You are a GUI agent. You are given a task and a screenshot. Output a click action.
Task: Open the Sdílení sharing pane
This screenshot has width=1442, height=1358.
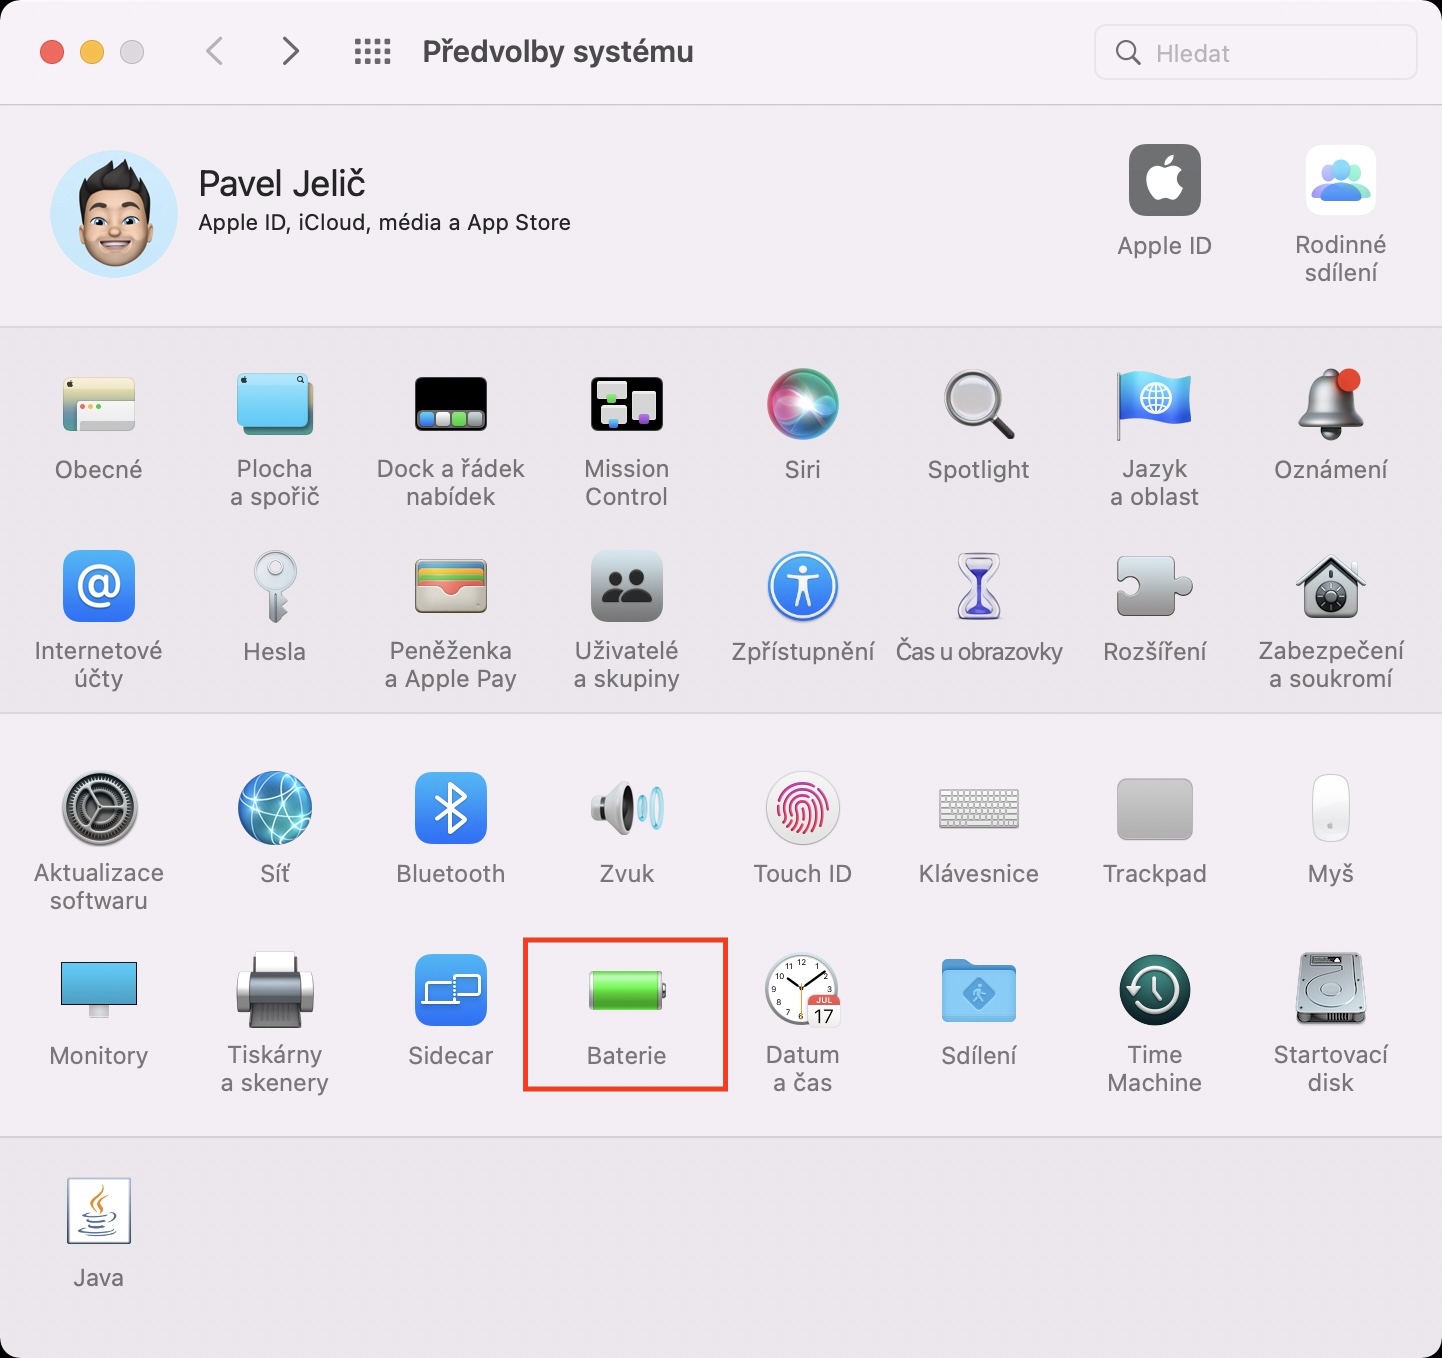click(979, 990)
